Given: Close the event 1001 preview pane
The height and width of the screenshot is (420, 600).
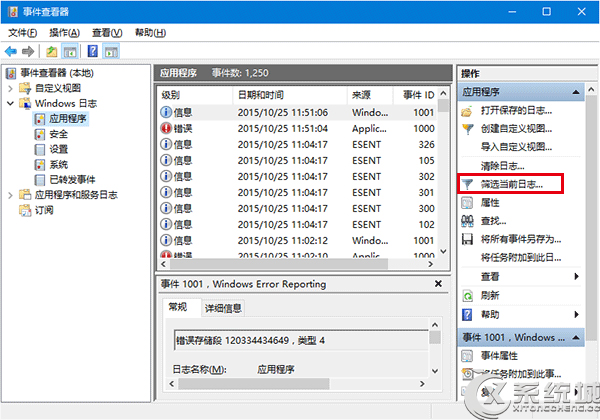Looking at the screenshot, I should (439, 284).
